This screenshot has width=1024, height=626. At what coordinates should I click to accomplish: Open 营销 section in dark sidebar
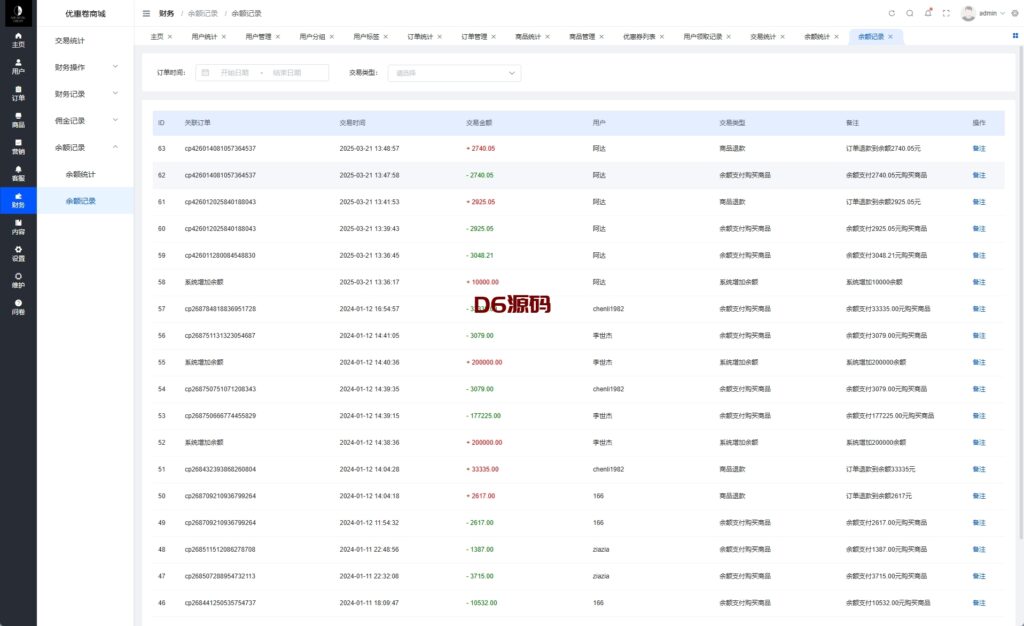pyautogui.click(x=18, y=147)
